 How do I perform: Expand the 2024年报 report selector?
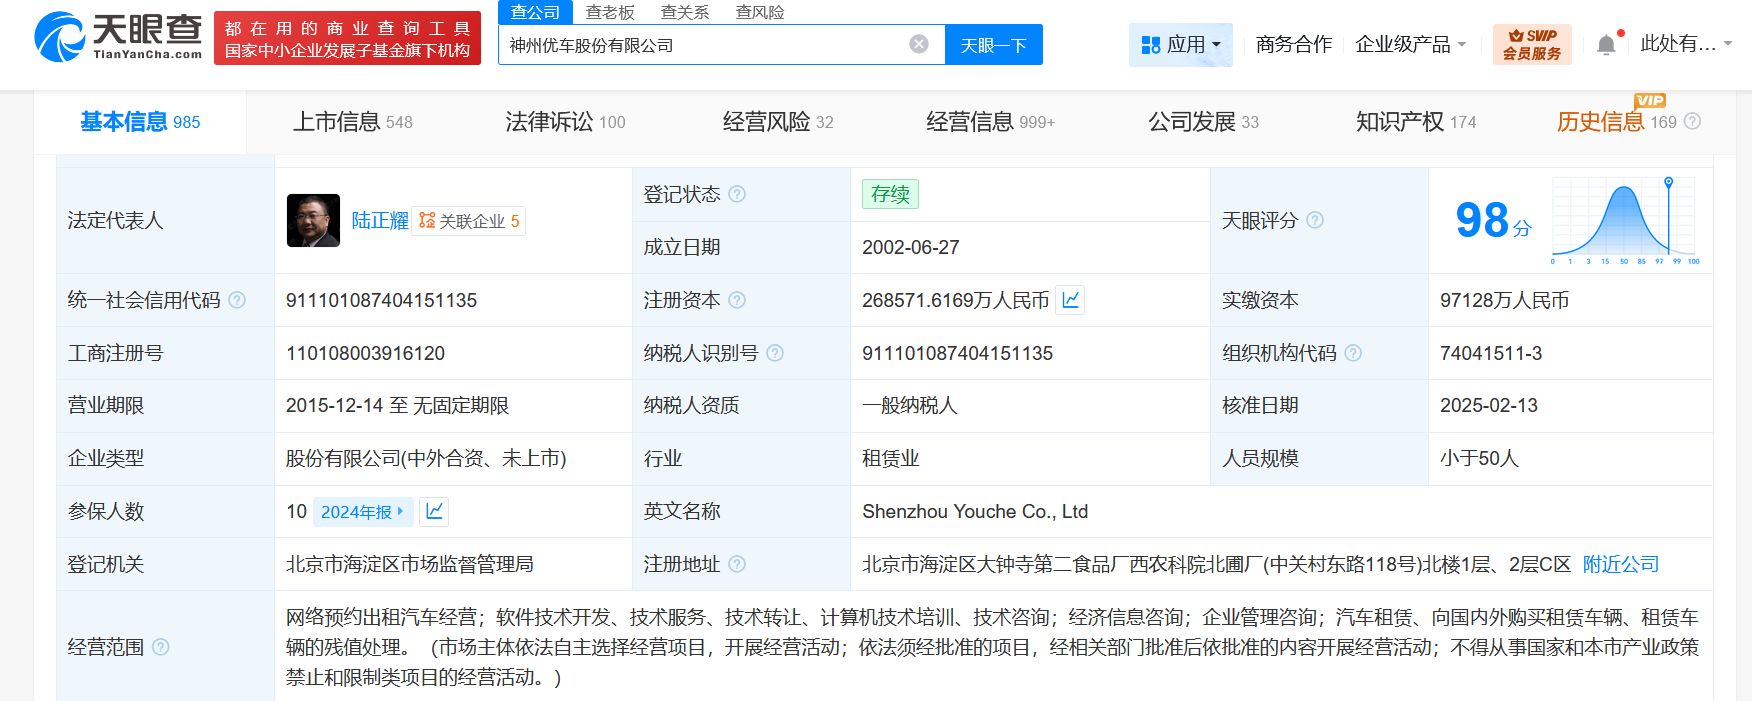point(361,512)
